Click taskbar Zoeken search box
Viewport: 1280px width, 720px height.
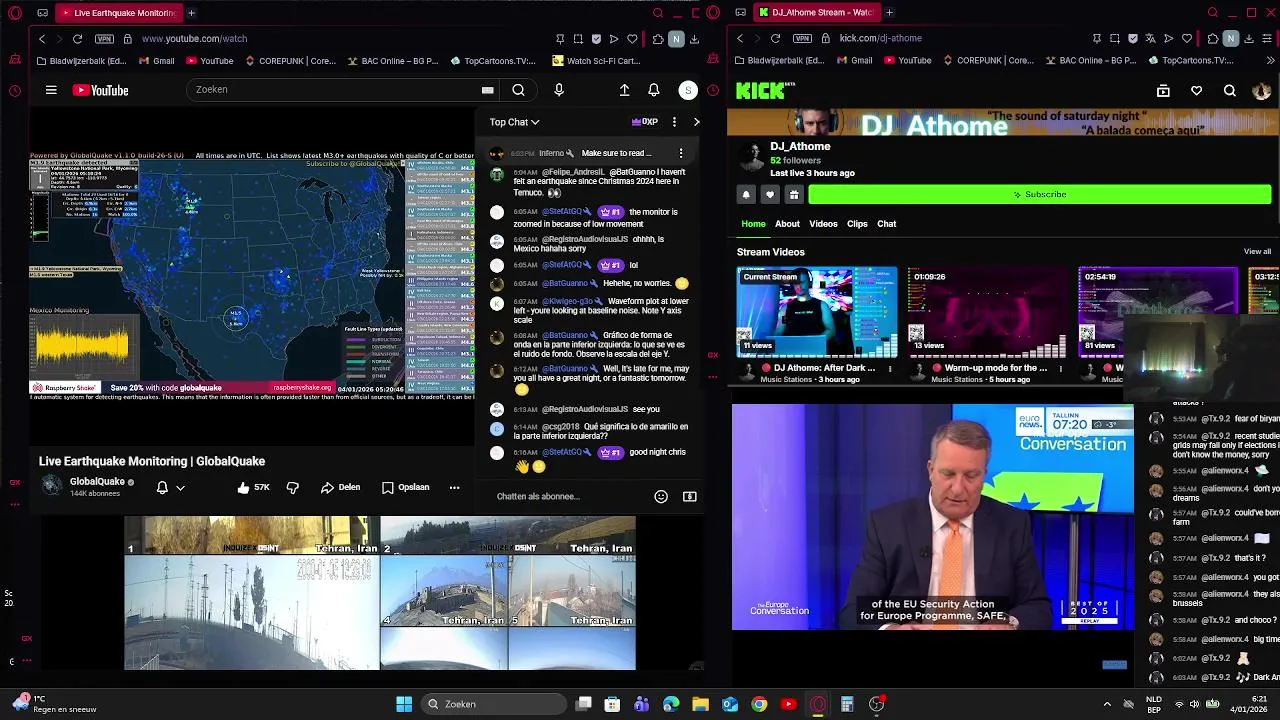coord(493,704)
